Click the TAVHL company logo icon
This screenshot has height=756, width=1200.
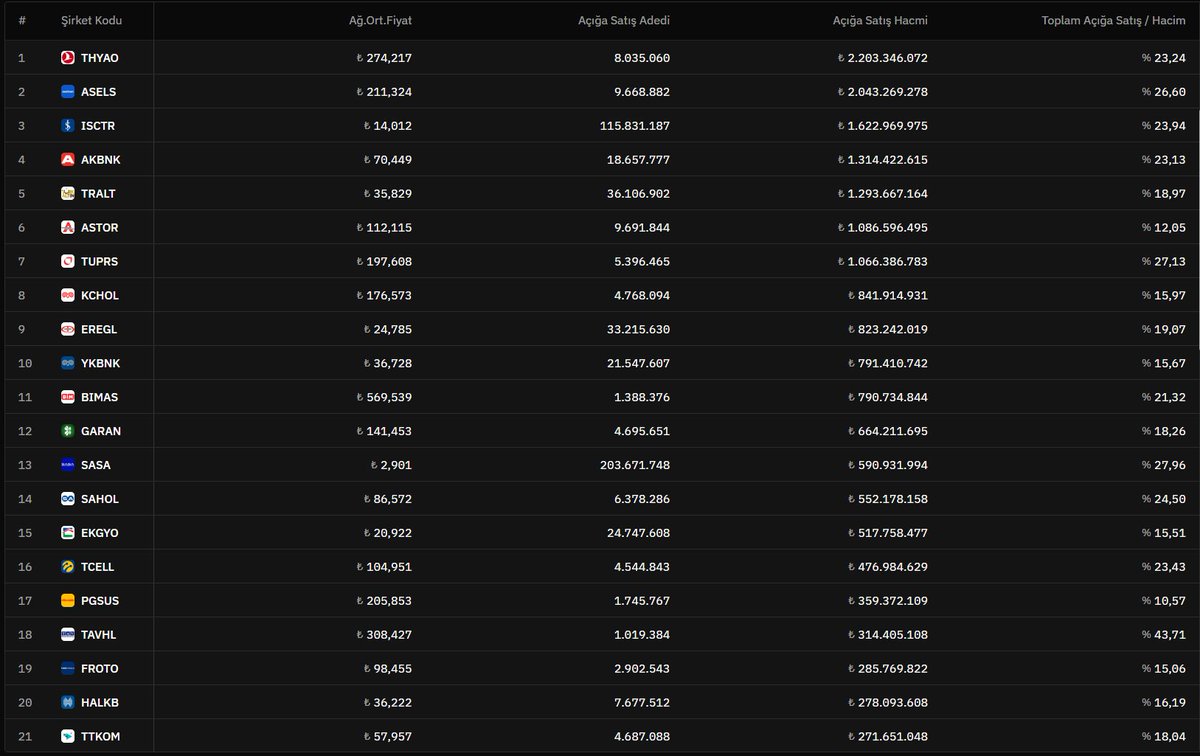point(68,635)
